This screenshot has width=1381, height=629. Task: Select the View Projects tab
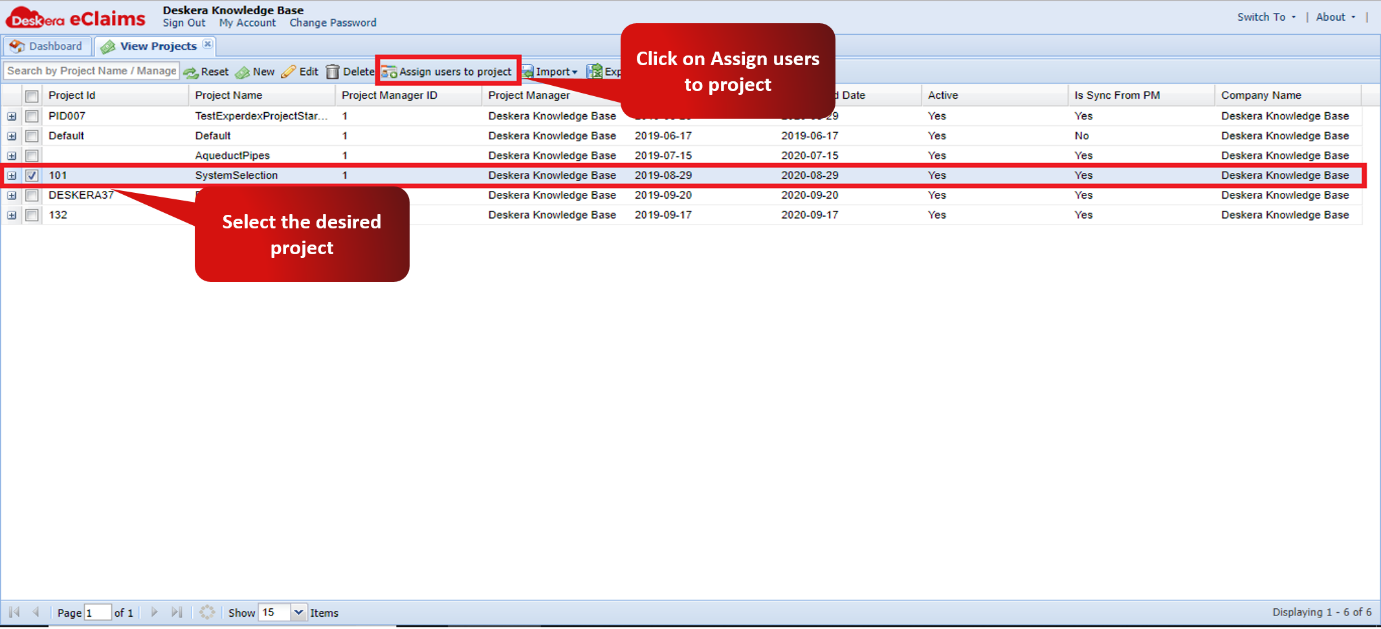tap(155, 46)
